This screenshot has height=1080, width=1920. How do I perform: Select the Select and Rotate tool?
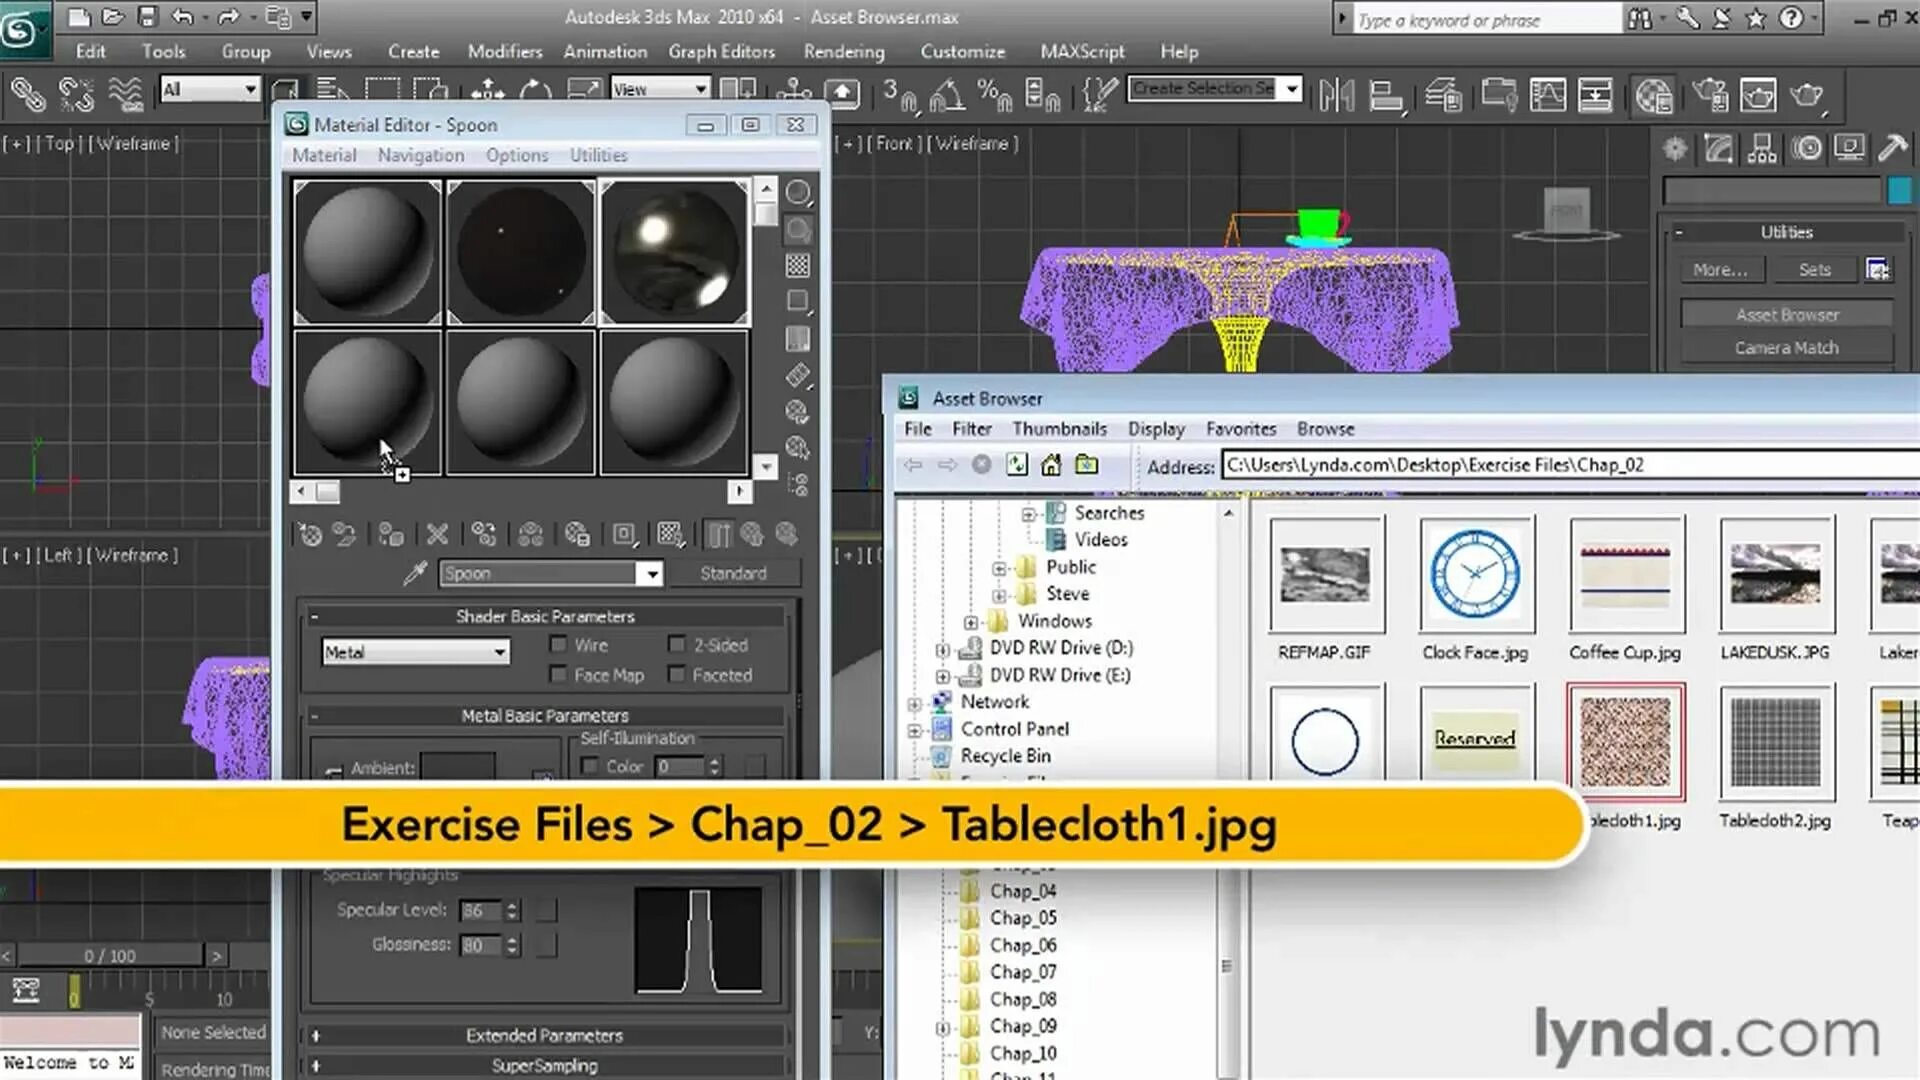pyautogui.click(x=535, y=92)
